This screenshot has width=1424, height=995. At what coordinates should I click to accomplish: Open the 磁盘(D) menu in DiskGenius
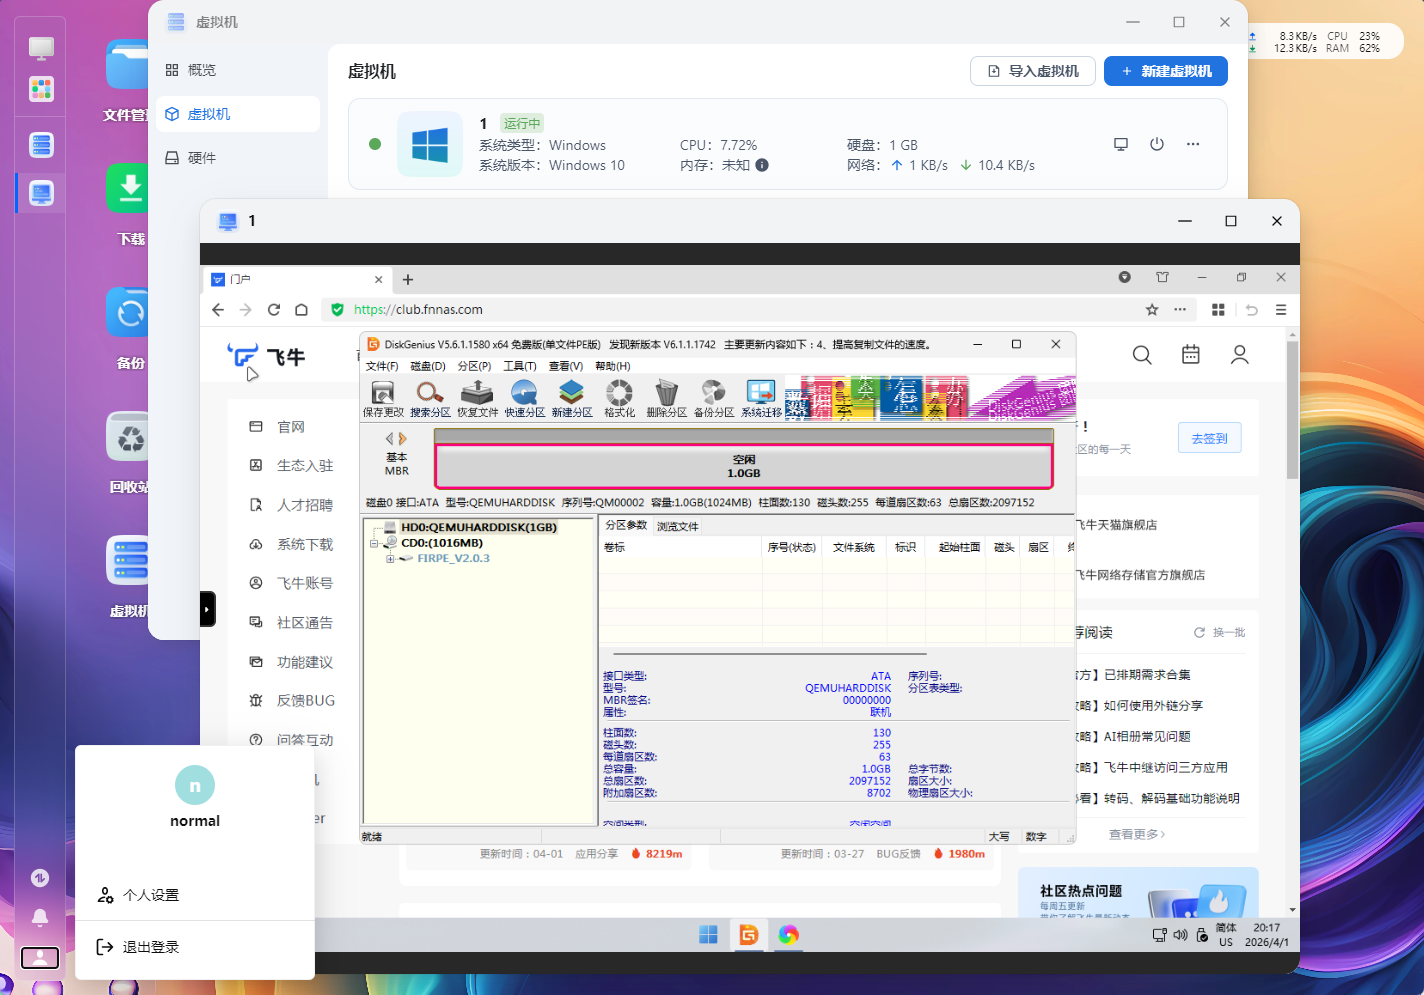428,366
